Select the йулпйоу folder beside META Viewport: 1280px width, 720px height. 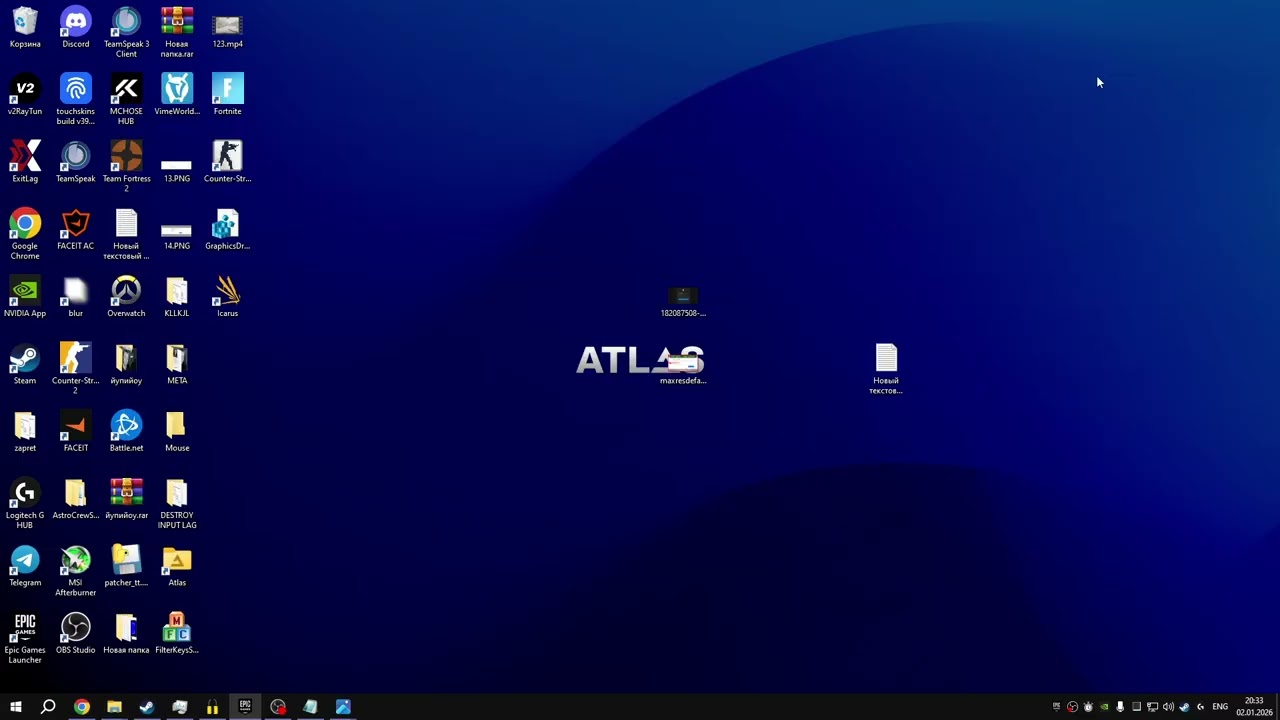coord(126,364)
